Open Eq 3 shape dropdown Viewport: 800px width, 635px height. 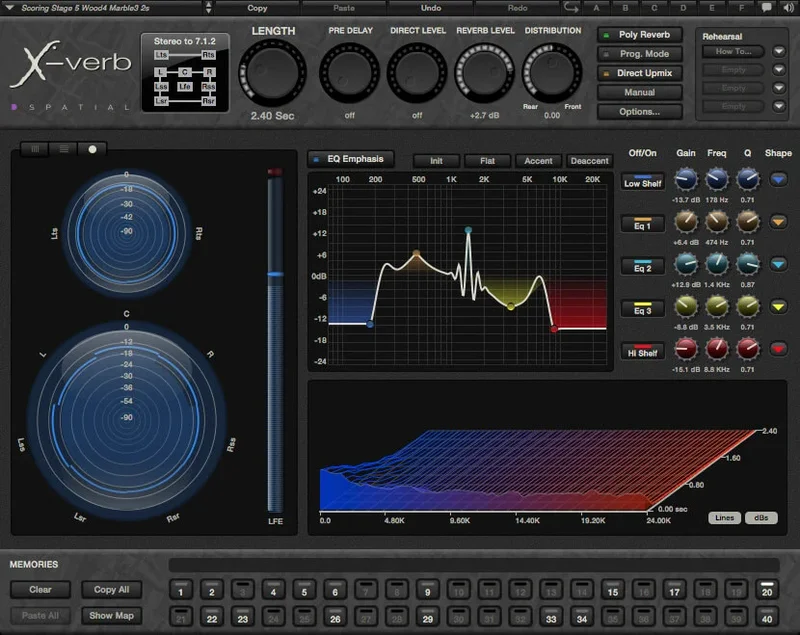[x=778, y=307]
